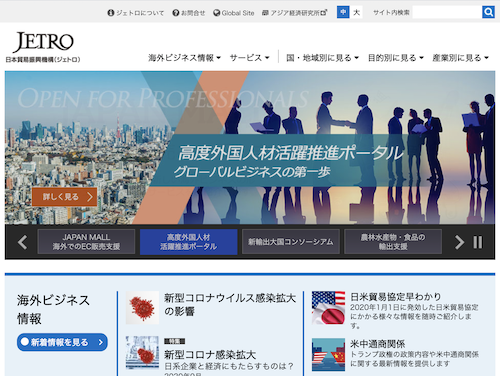Image resolution: width=500 pixels, height=376 pixels.
Task: Click the 詳しく見る orange banner button
Action: (65, 197)
